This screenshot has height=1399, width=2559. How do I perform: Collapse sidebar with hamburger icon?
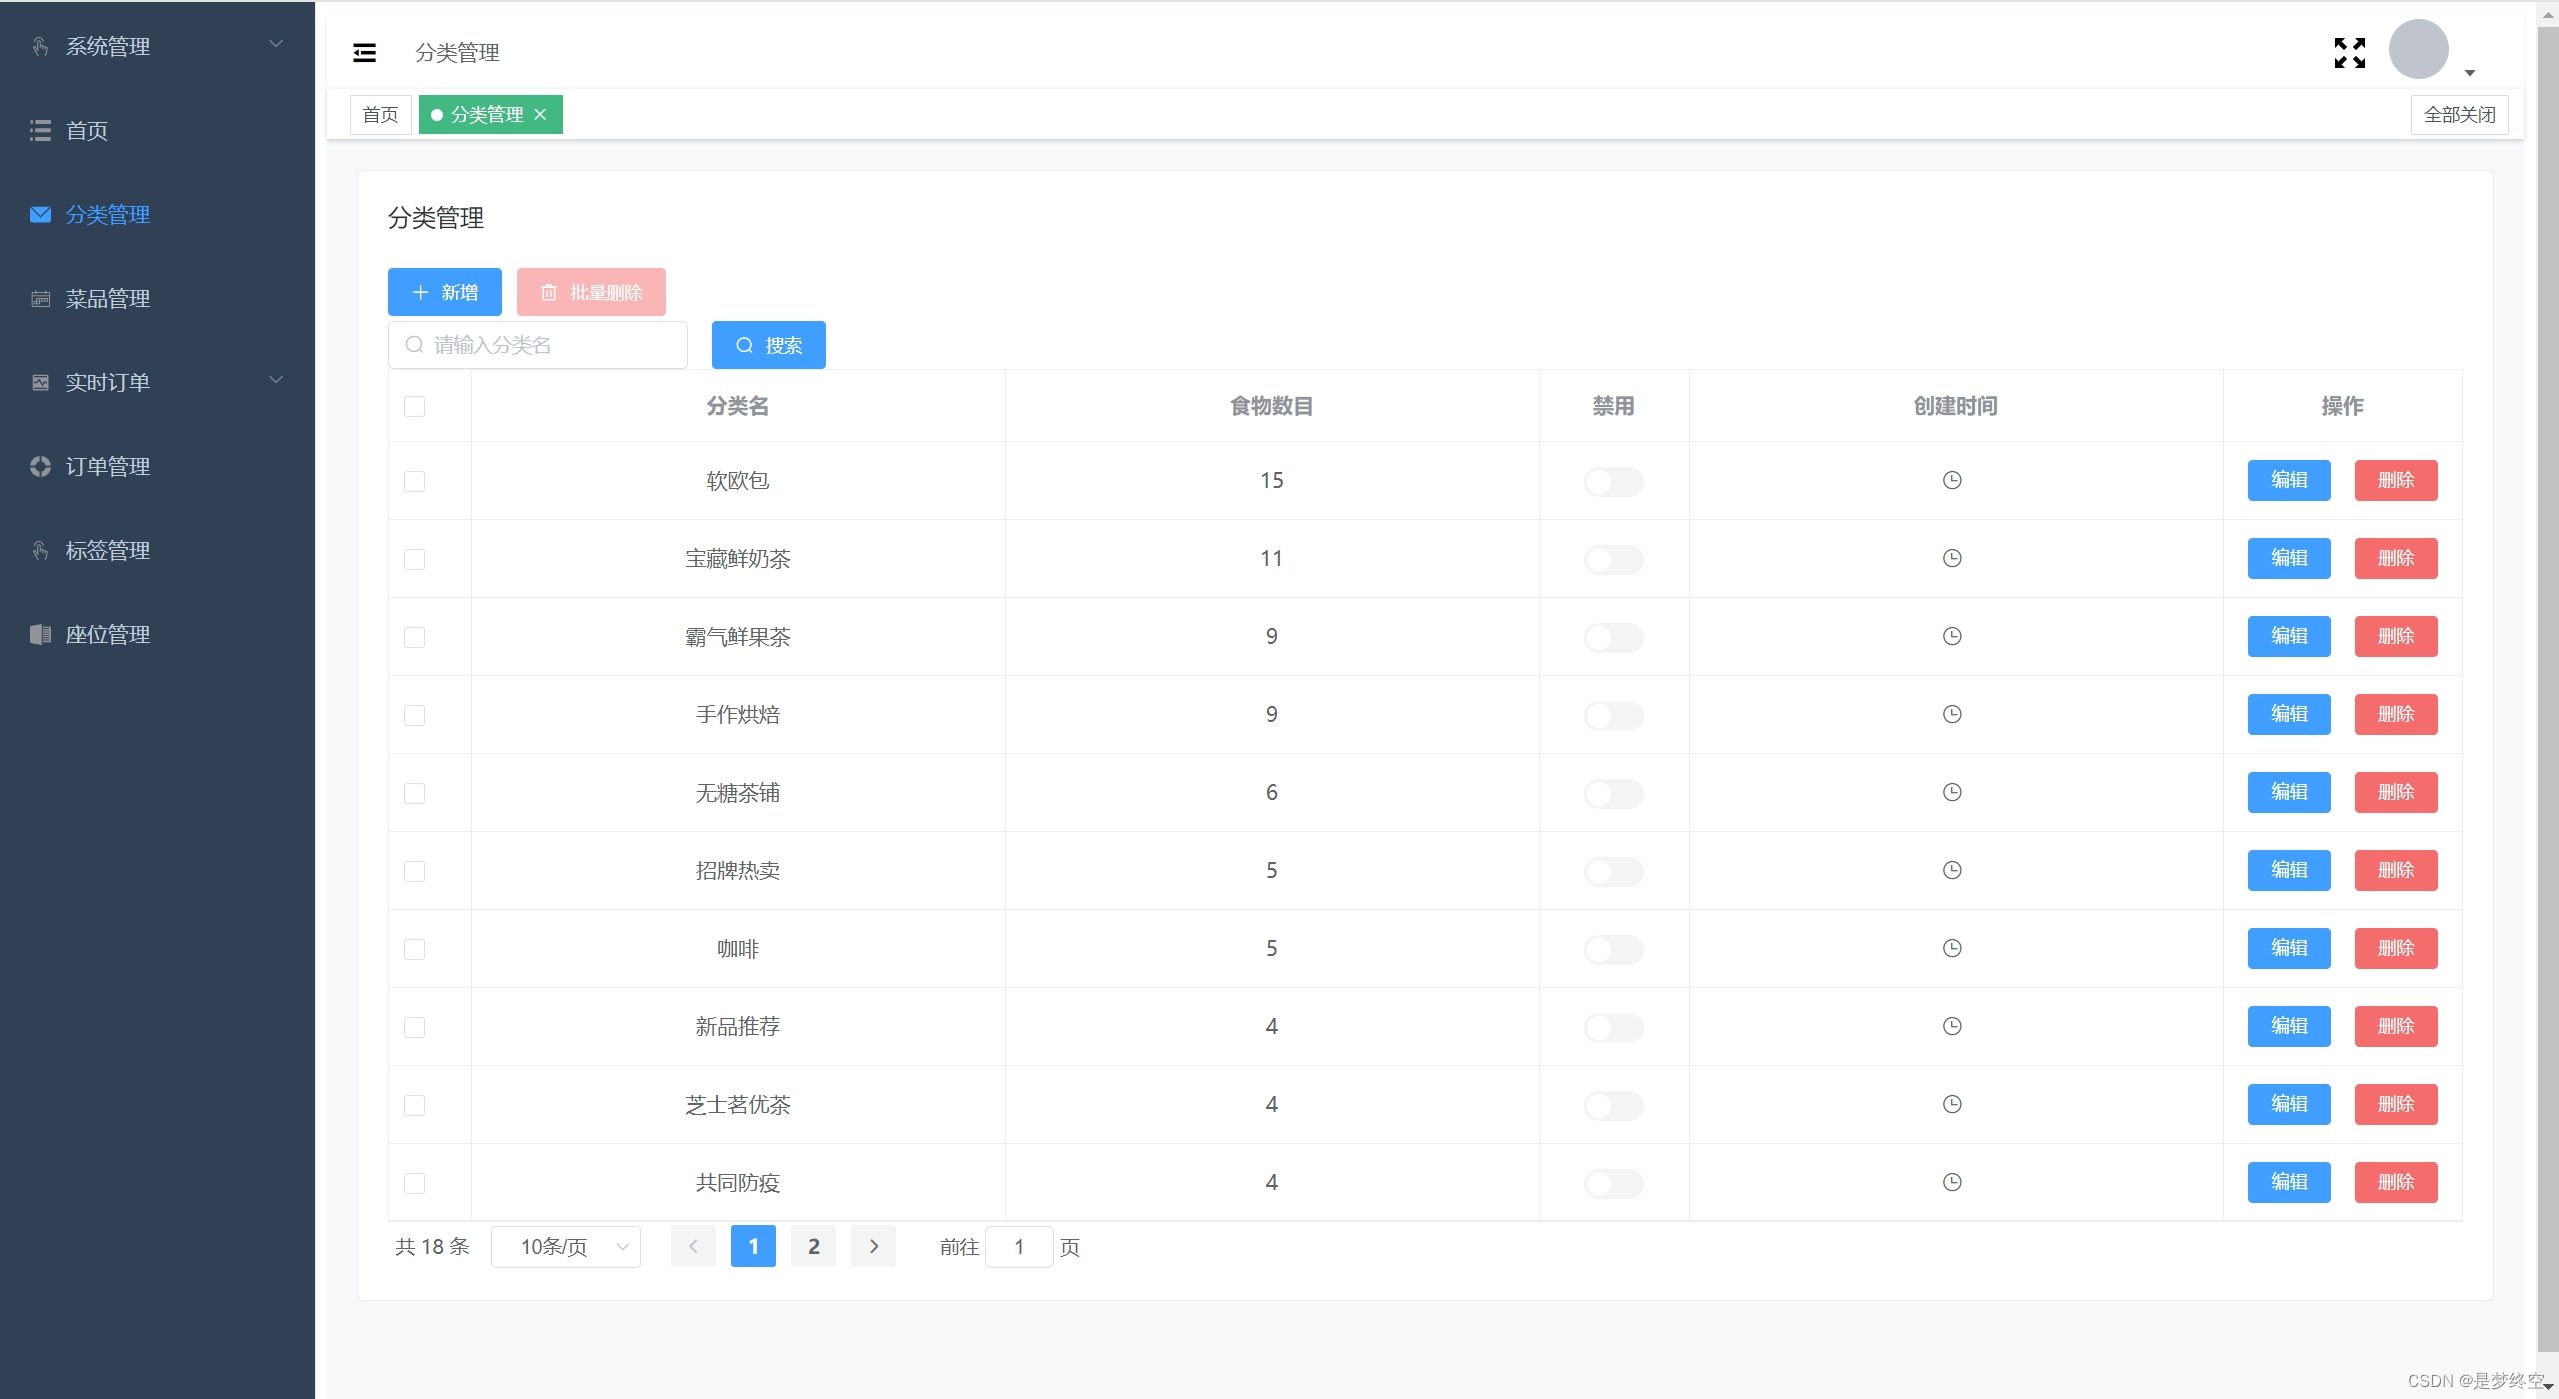pos(365,53)
